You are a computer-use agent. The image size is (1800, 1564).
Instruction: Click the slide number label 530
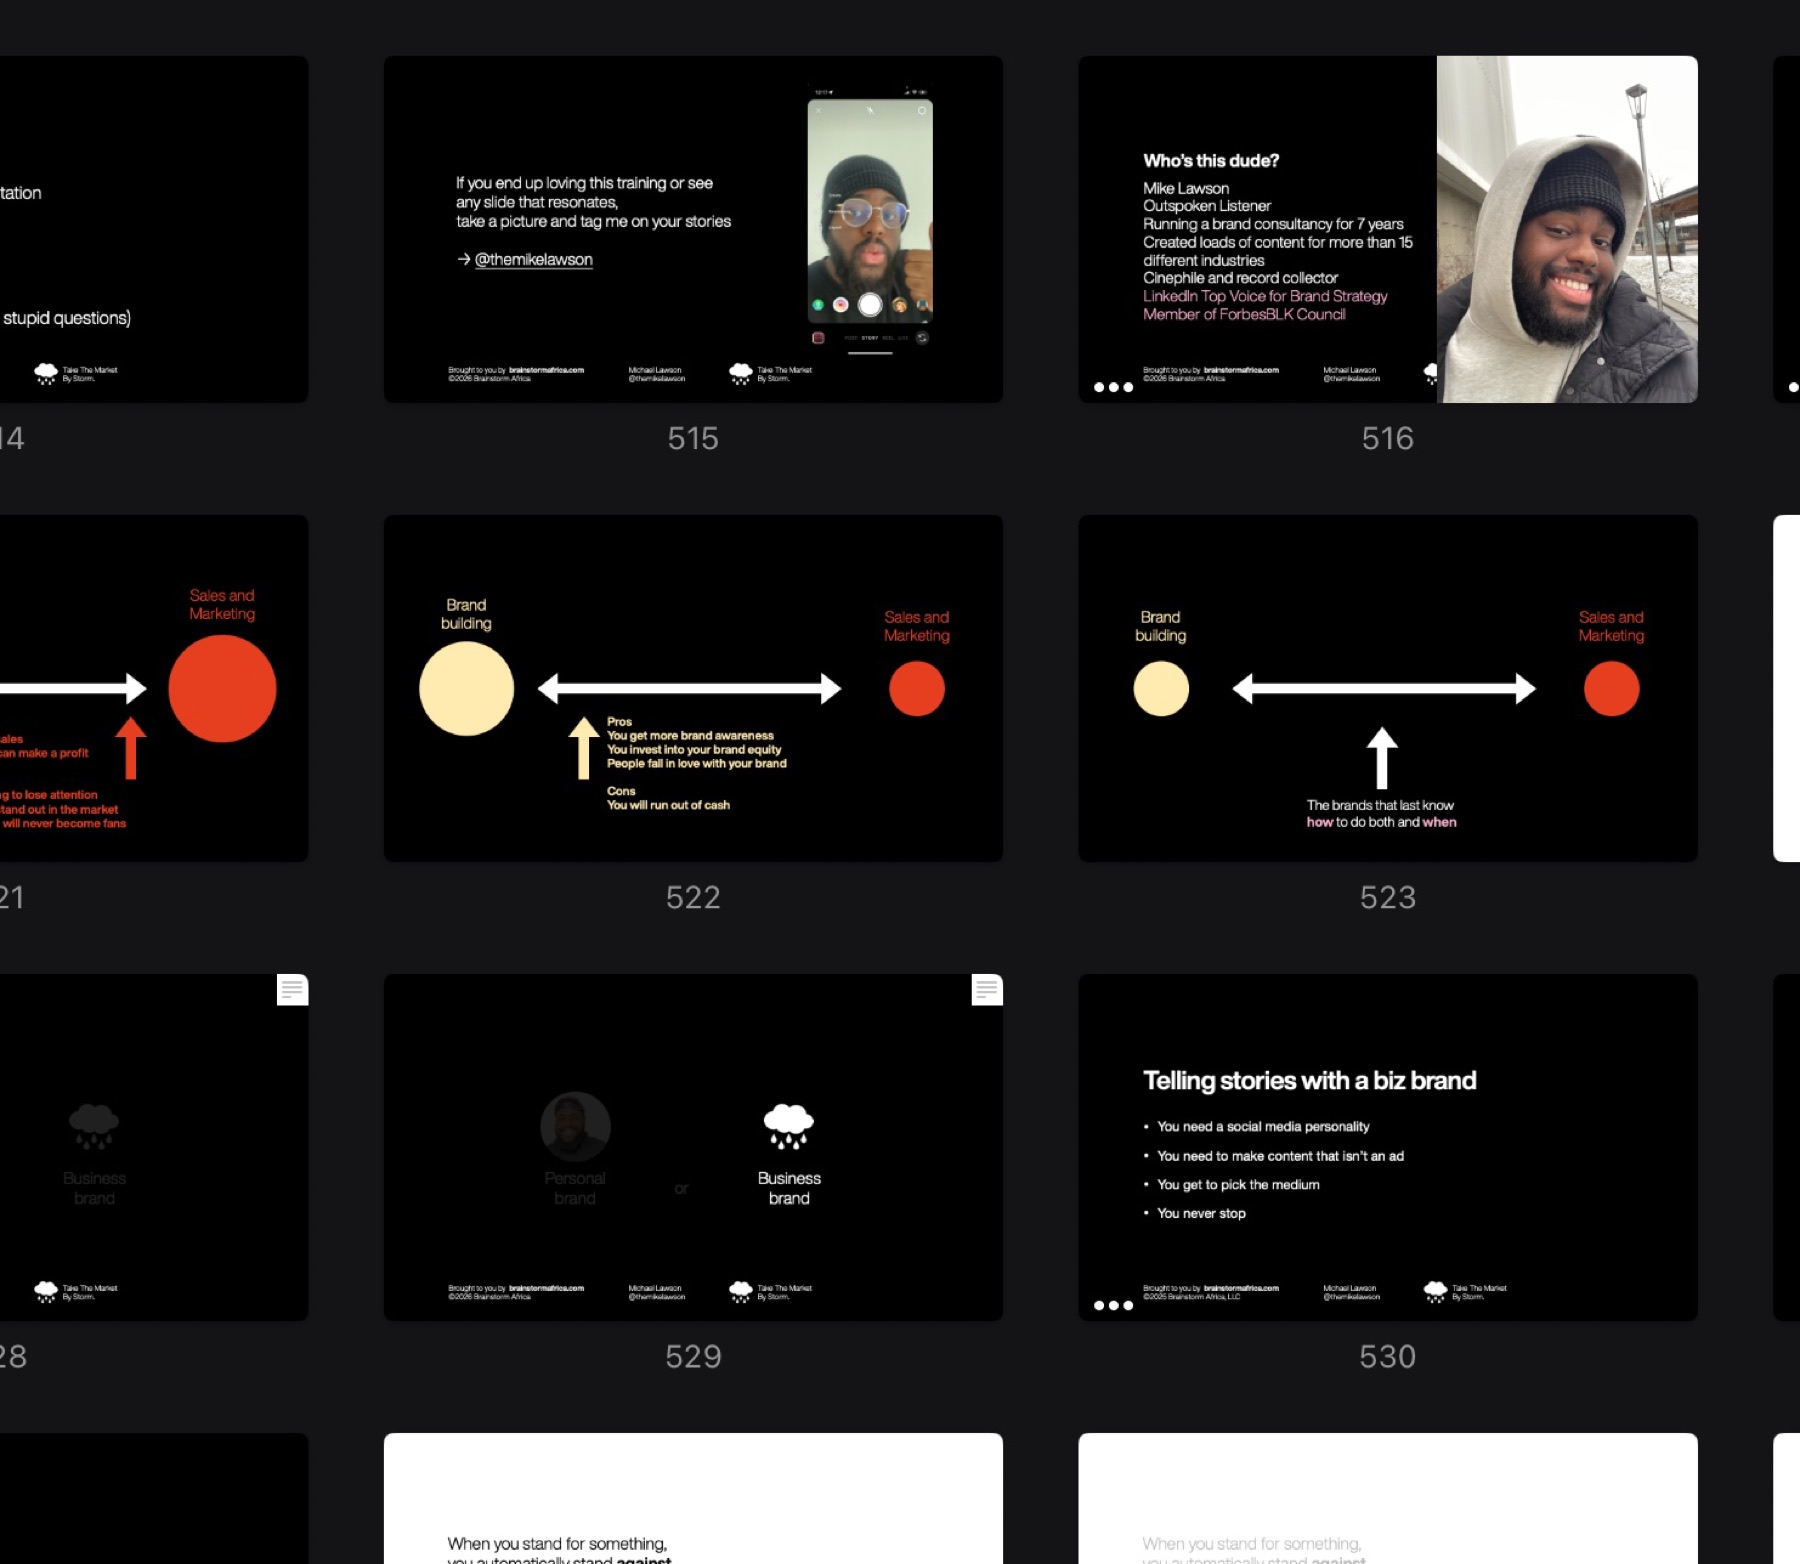[x=1388, y=1356]
